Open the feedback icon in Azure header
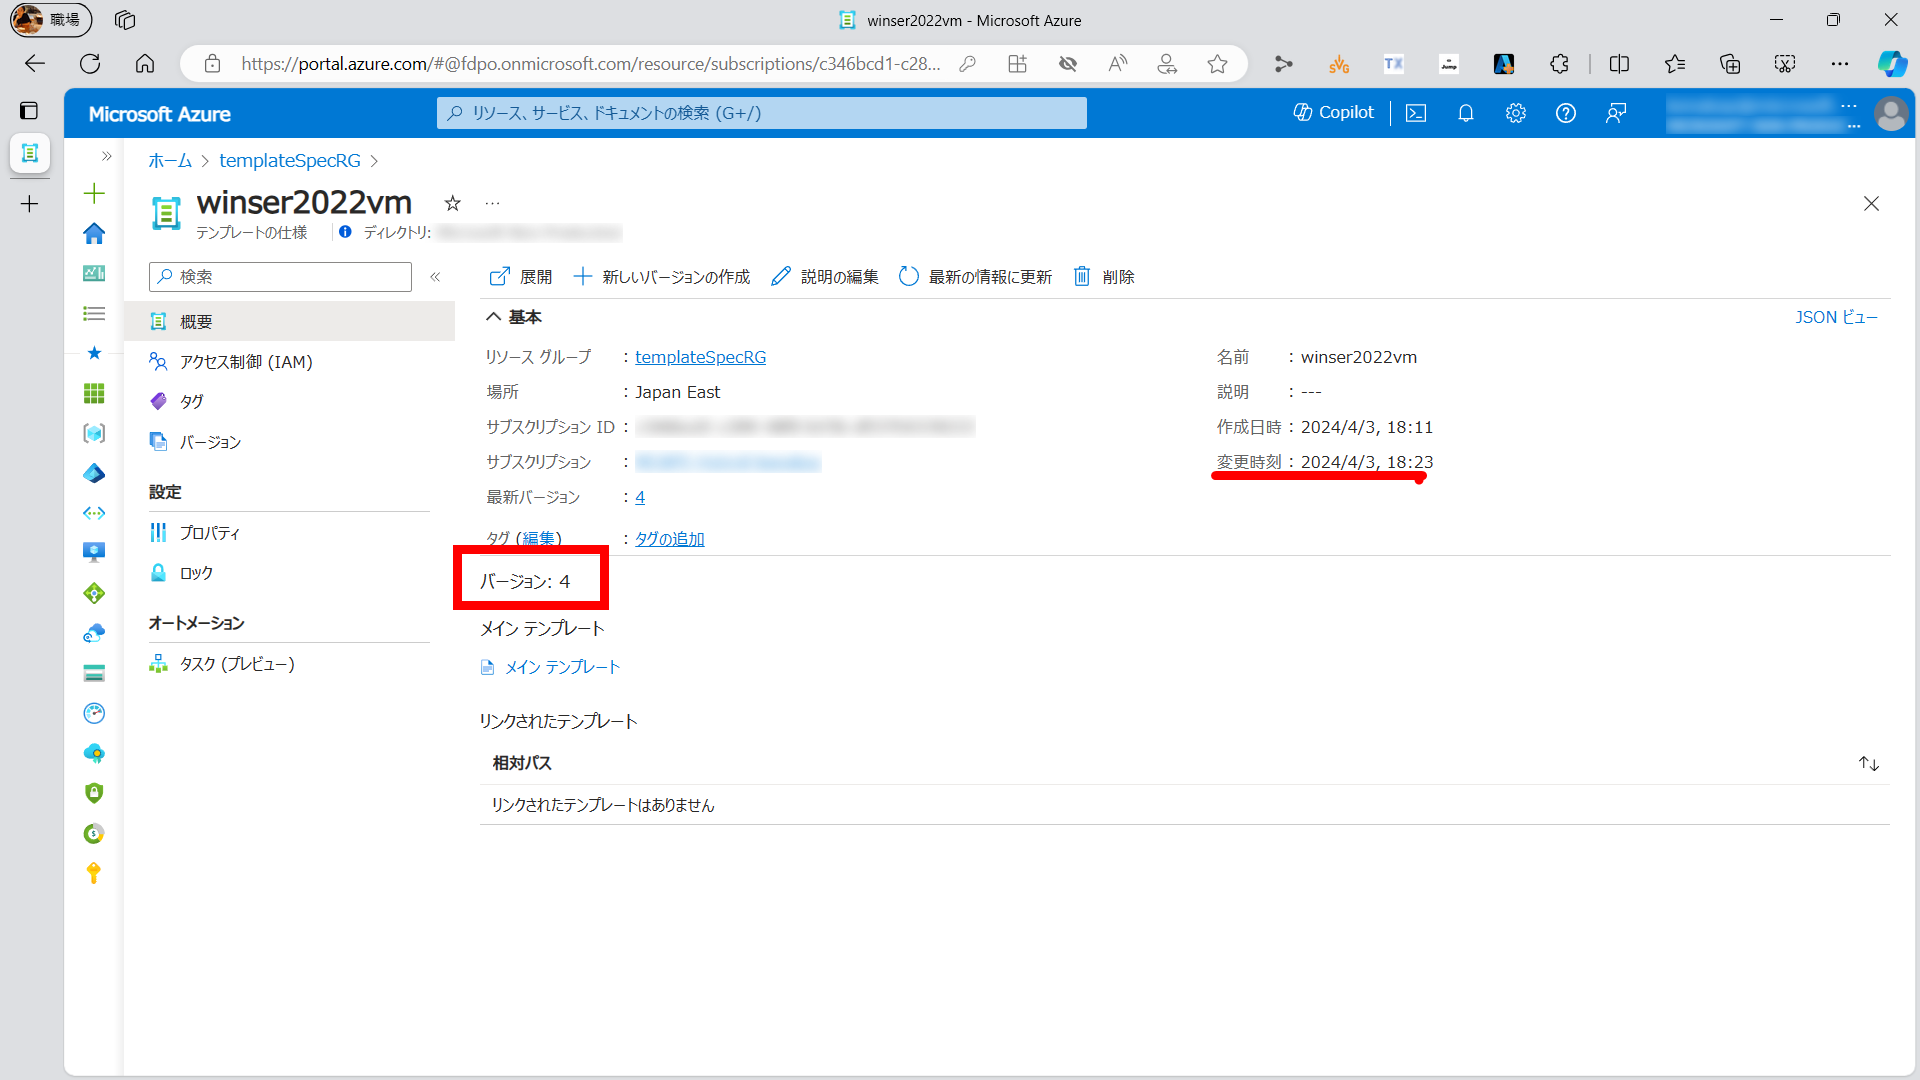This screenshot has width=1920, height=1080. point(1616,113)
